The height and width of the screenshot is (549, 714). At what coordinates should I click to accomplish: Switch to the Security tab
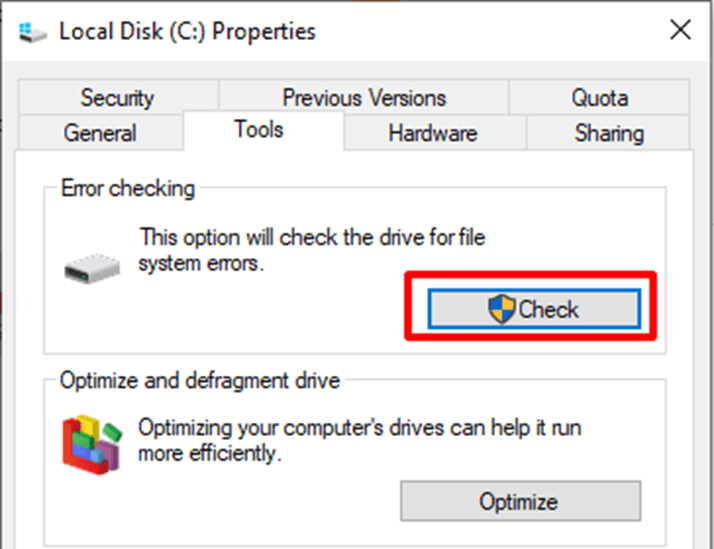click(117, 98)
